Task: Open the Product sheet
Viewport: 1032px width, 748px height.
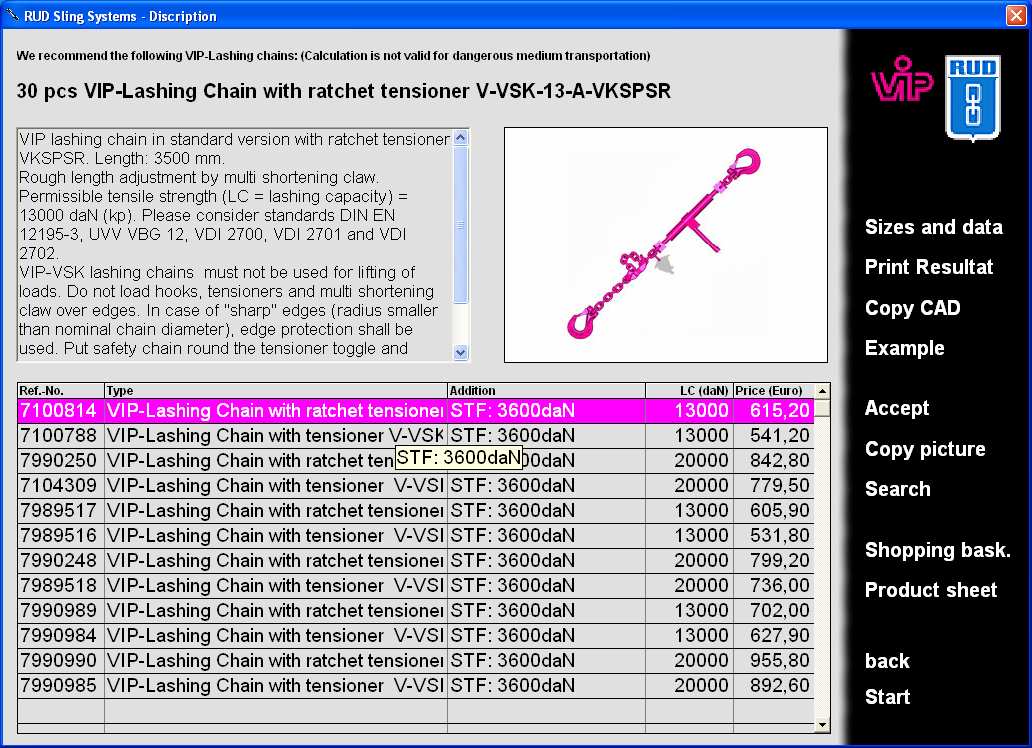Action: pos(931,590)
